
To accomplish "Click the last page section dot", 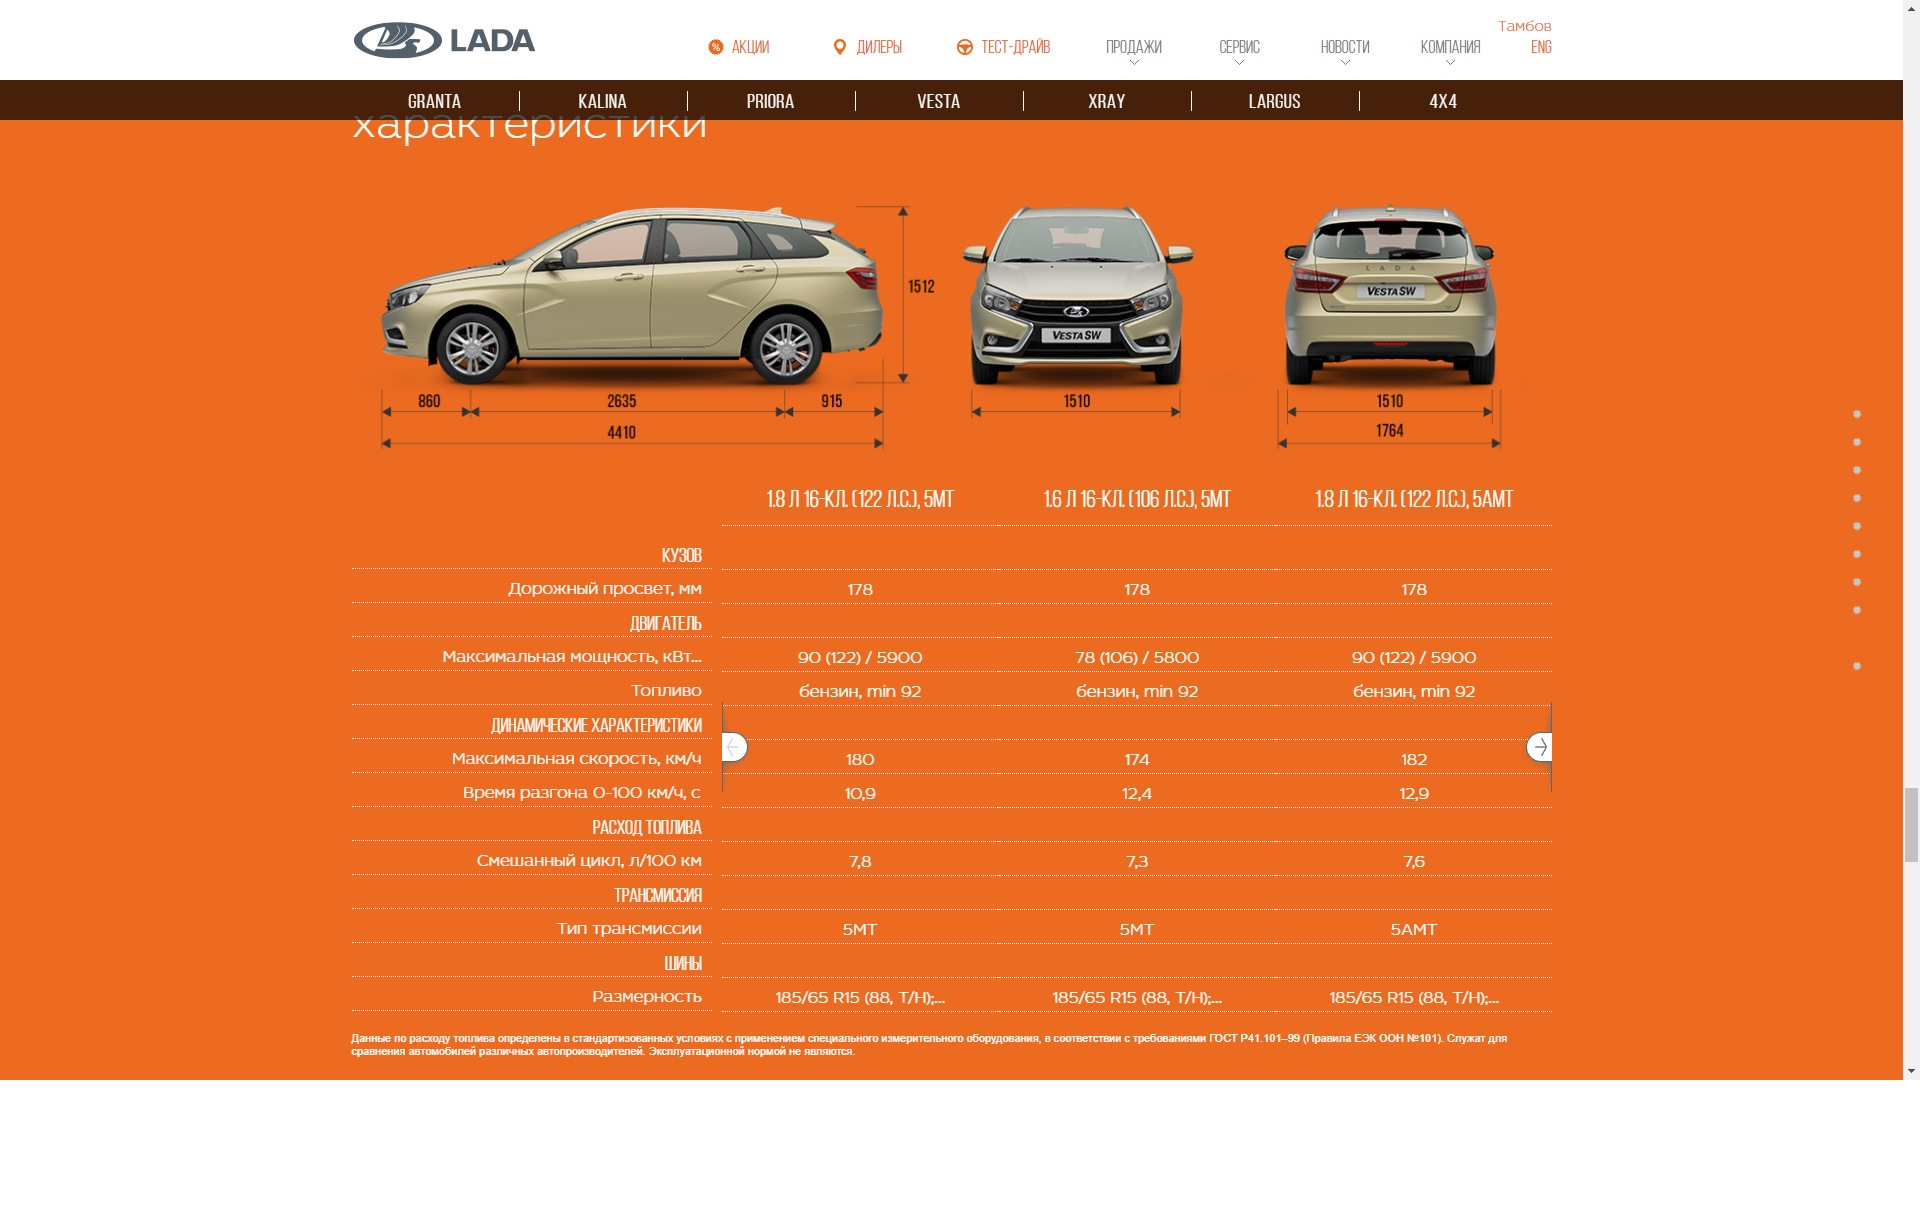I will coord(1857,666).
